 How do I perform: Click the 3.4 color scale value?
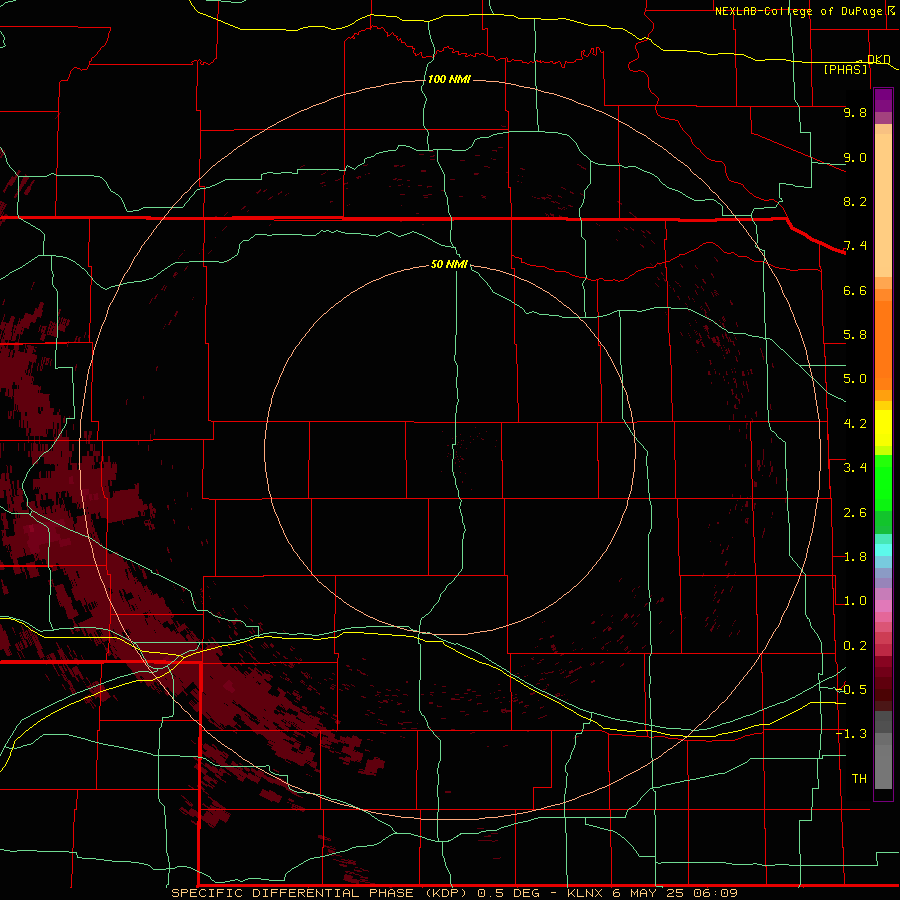click(x=855, y=468)
